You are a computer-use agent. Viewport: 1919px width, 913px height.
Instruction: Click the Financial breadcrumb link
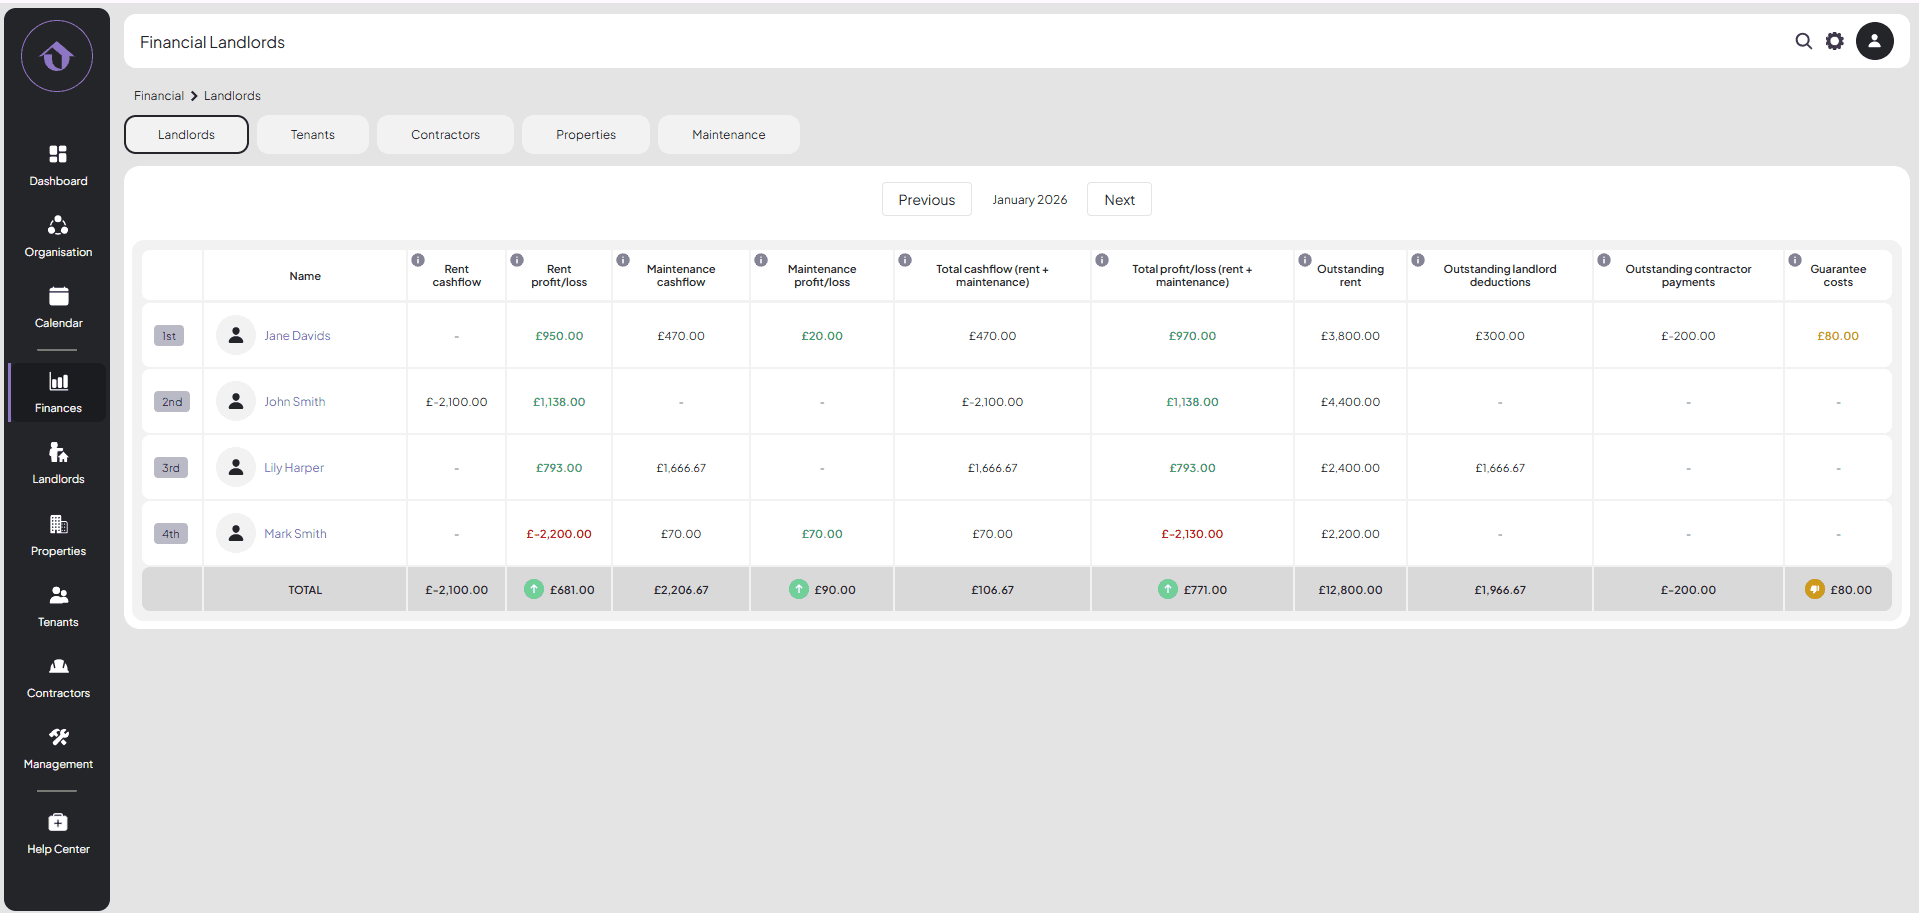pyautogui.click(x=159, y=96)
